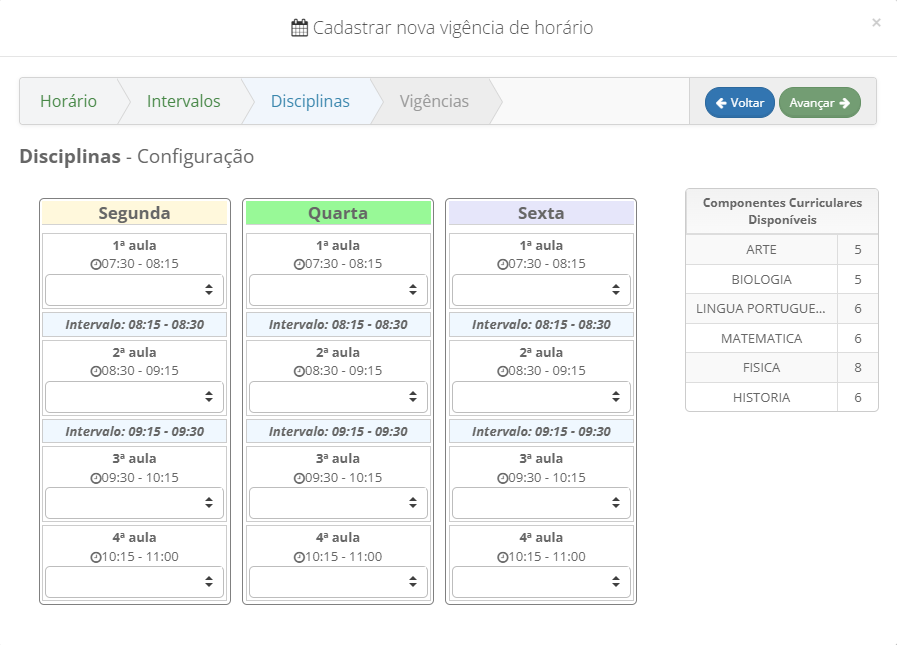This screenshot has height=645, width=897.
Task: Click the count 8 beside FISICA
Action: click(858, 367)
